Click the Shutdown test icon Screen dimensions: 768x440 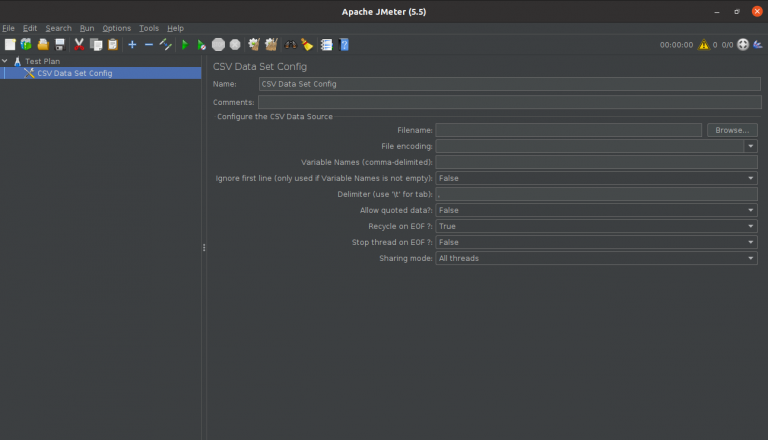coord(235,45)
